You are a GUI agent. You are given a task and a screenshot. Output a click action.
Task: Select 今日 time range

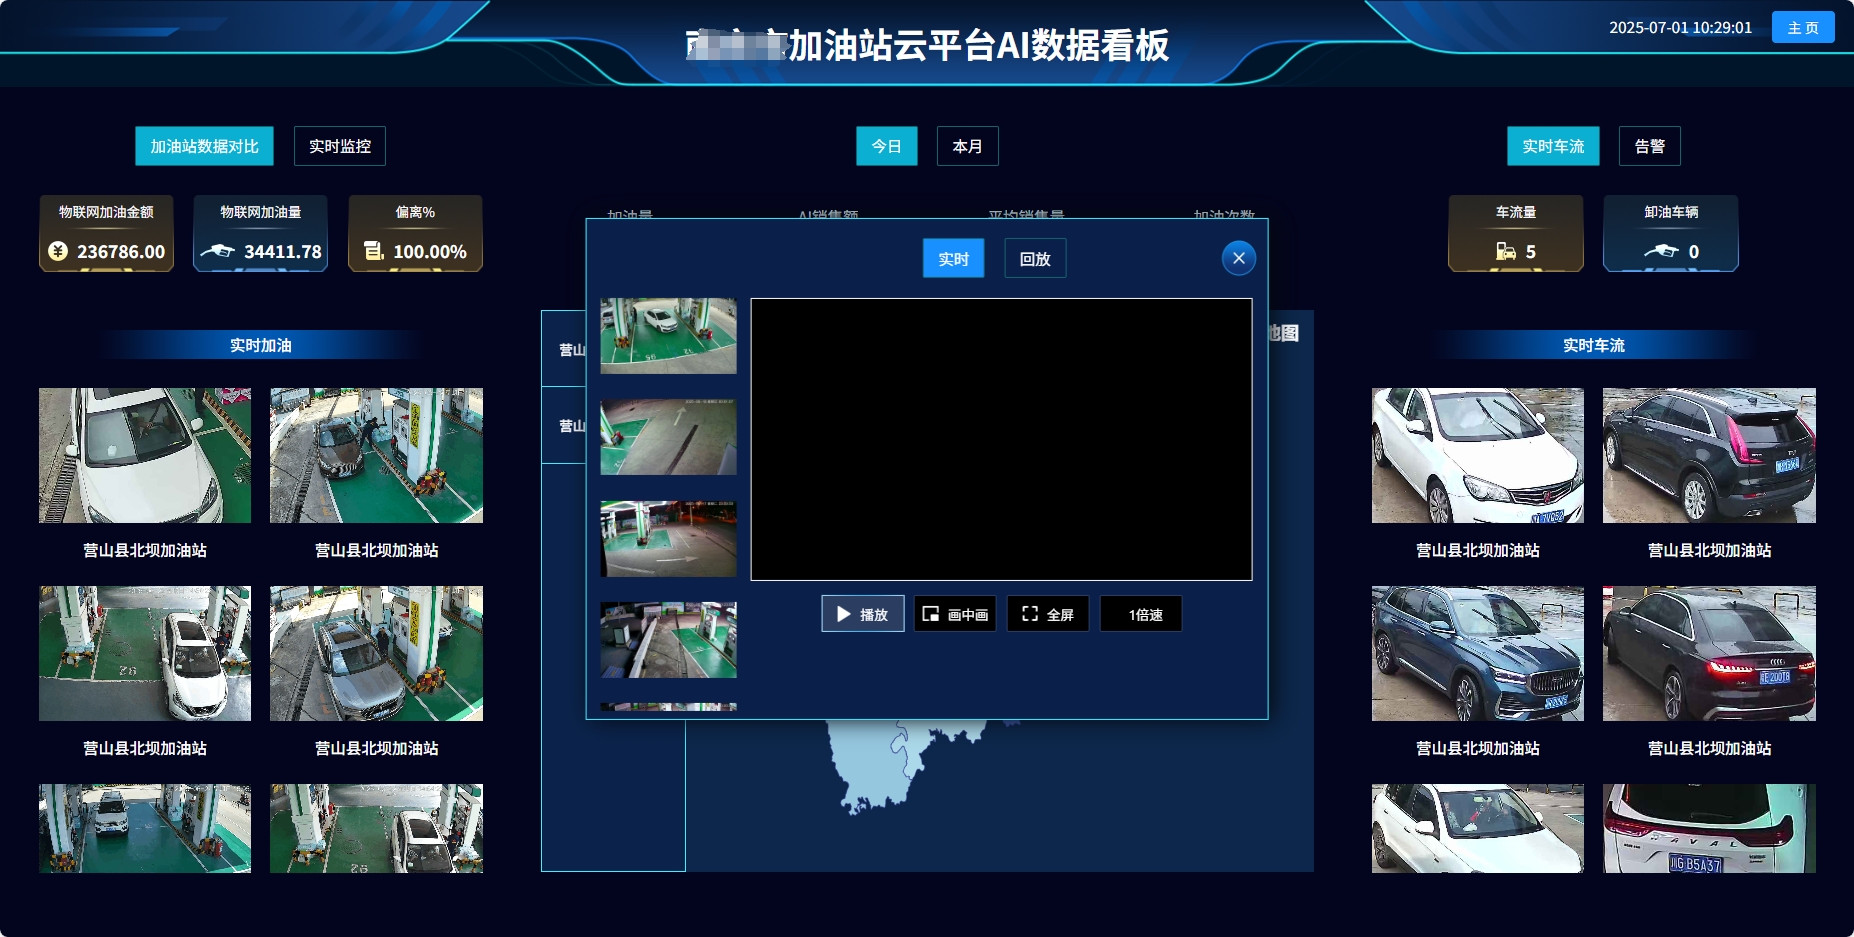[887, 146]
